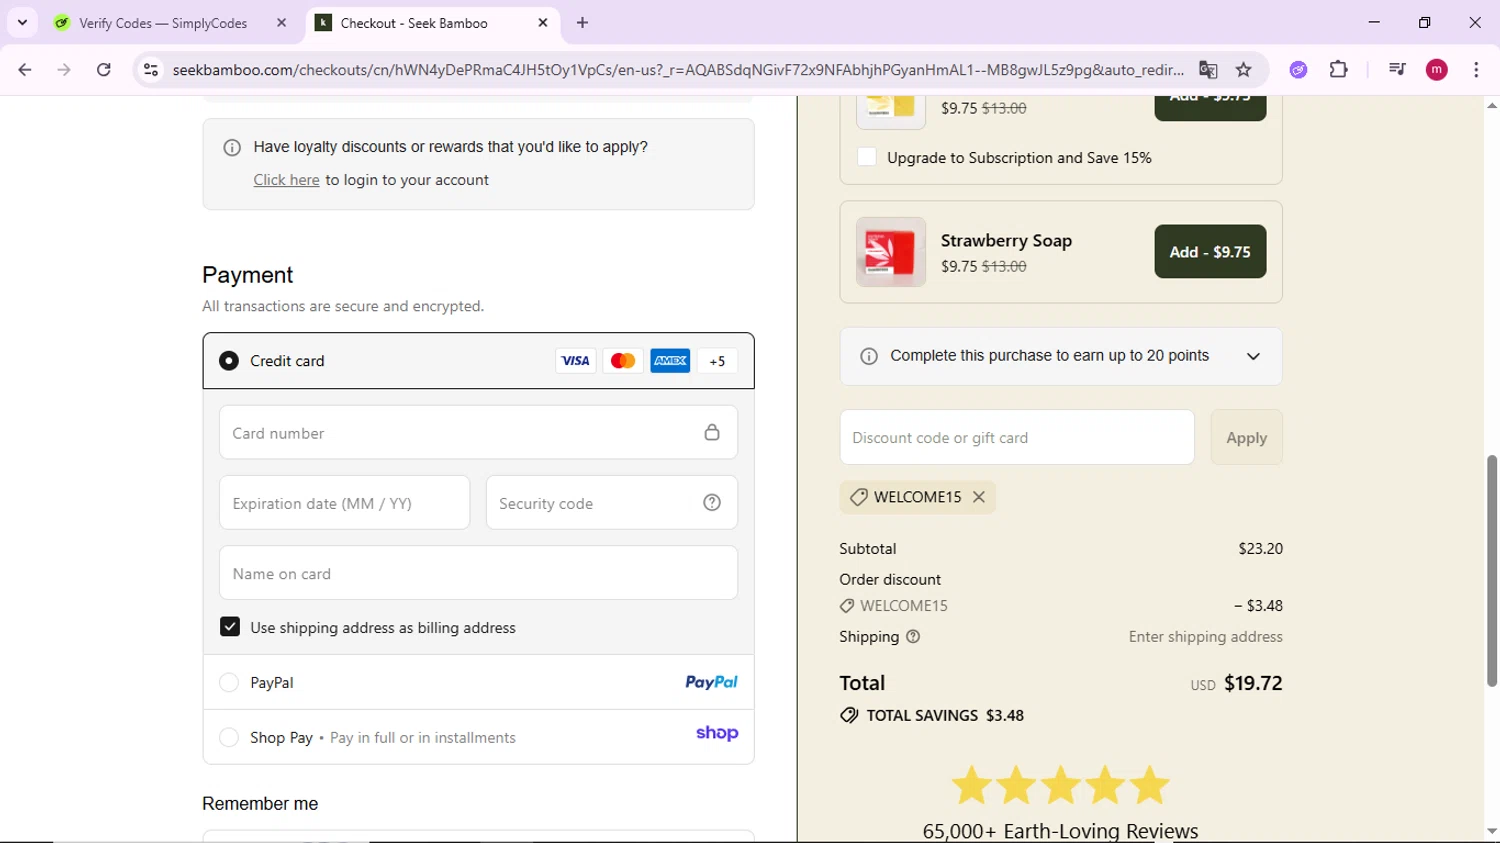
Task: Open the purple extension icon
Action: tap(1298, 70)
